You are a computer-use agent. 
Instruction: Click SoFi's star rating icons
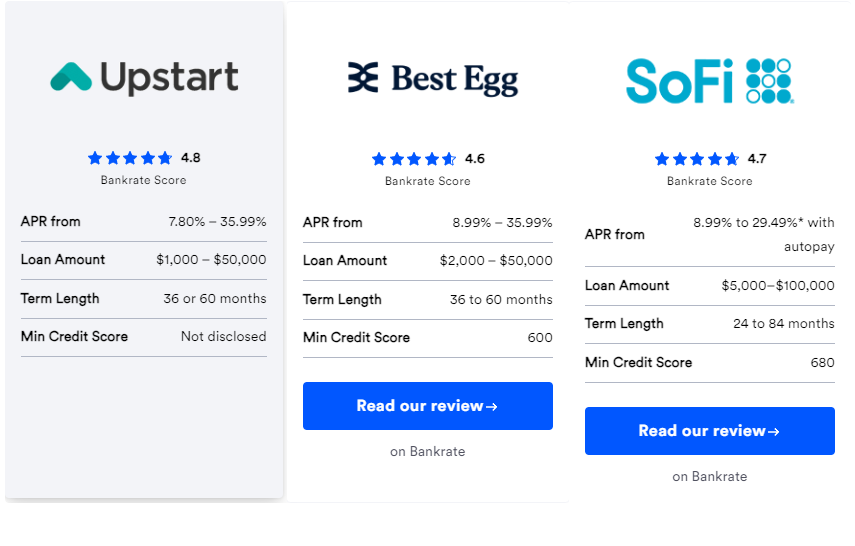[x=697, y=159]
